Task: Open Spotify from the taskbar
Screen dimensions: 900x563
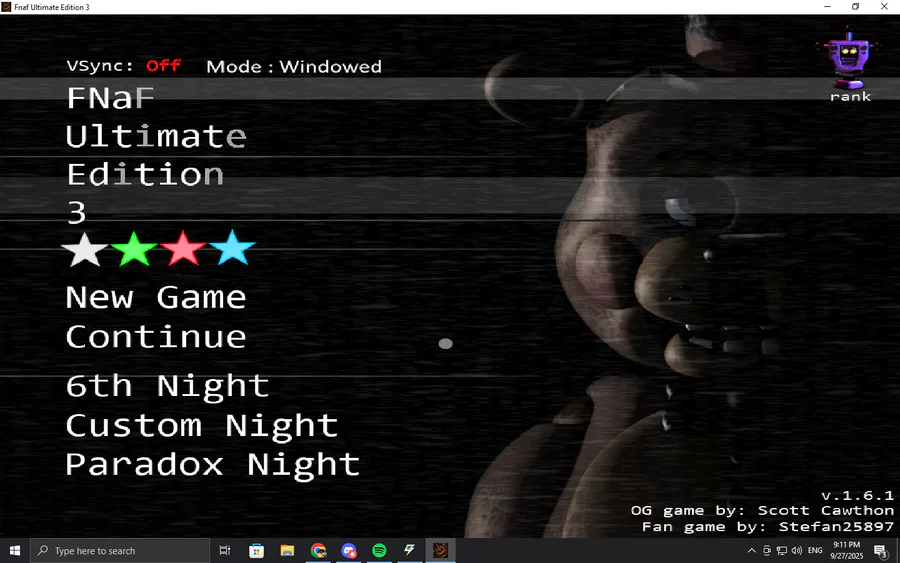Action: [379, 551]
